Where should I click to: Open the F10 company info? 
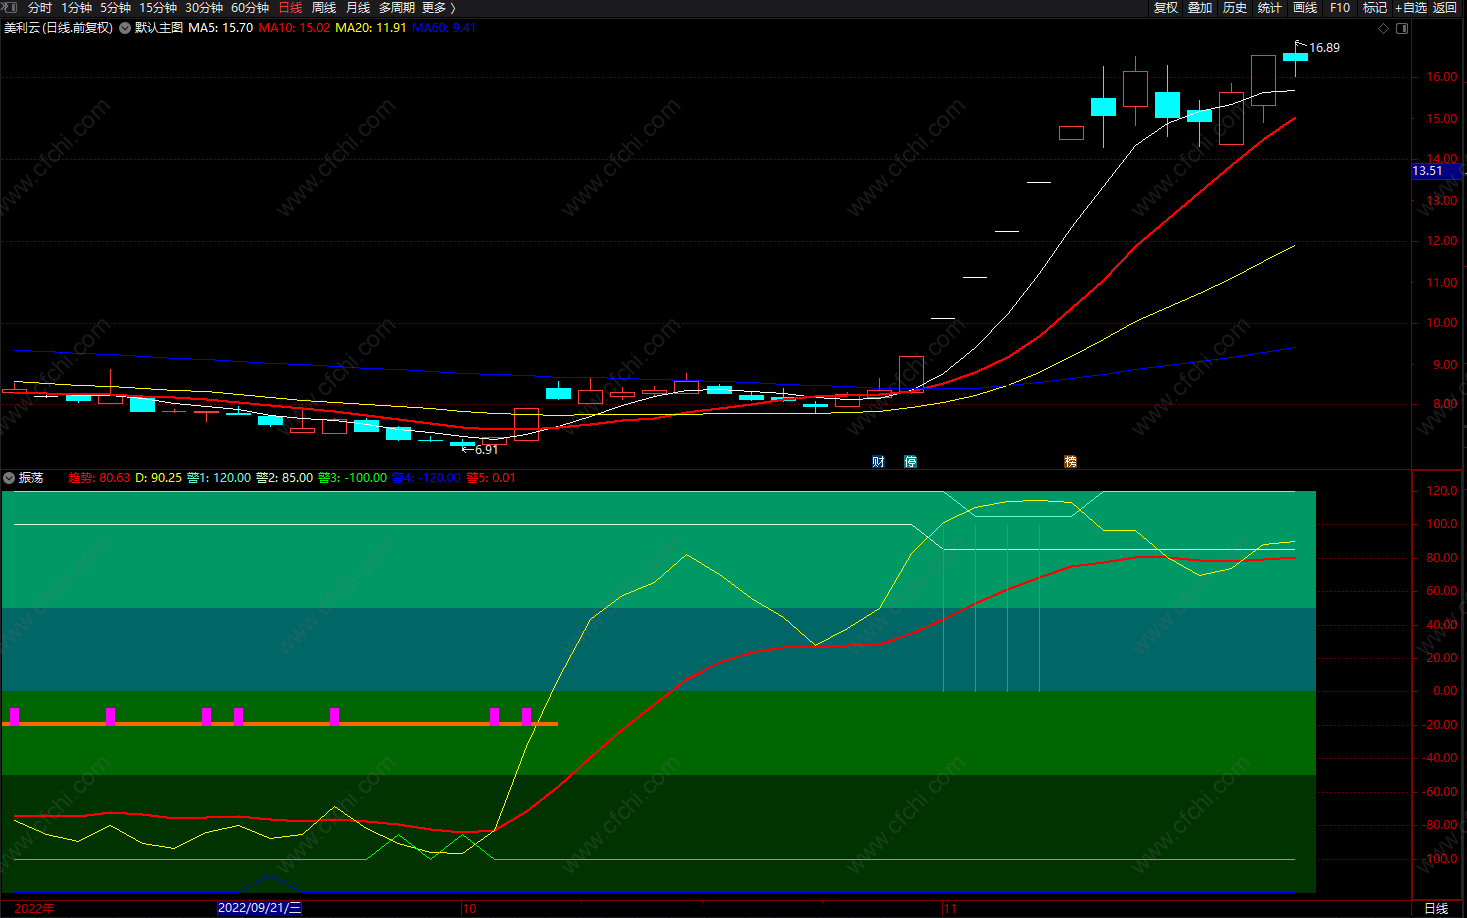click(x=1340, y=8)
